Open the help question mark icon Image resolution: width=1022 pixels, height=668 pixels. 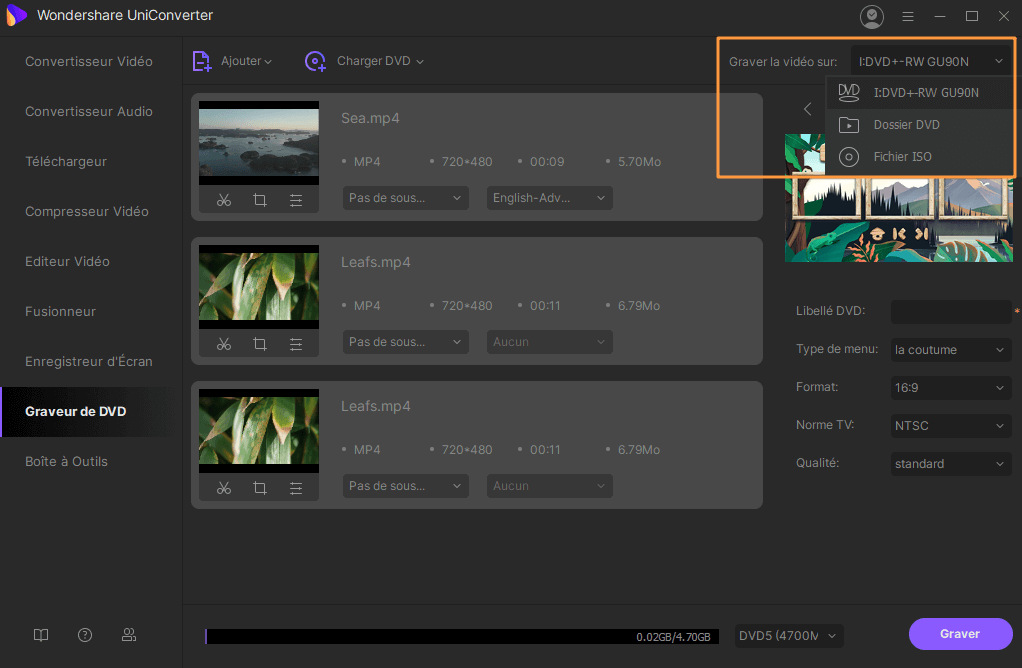pyautogui.click(x=85, y=635)
